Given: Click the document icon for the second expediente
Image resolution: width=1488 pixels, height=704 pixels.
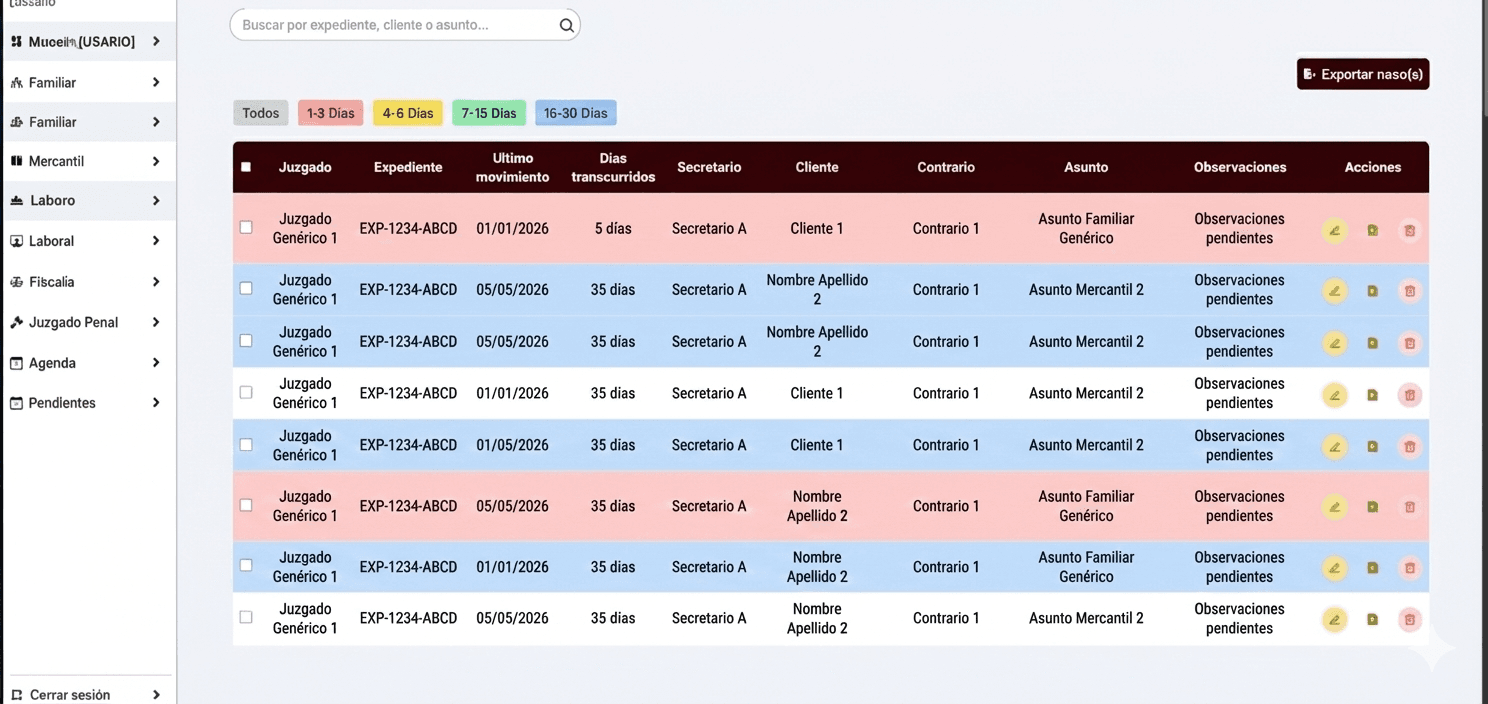Looking at the screenshot, I should (1372, 291).
